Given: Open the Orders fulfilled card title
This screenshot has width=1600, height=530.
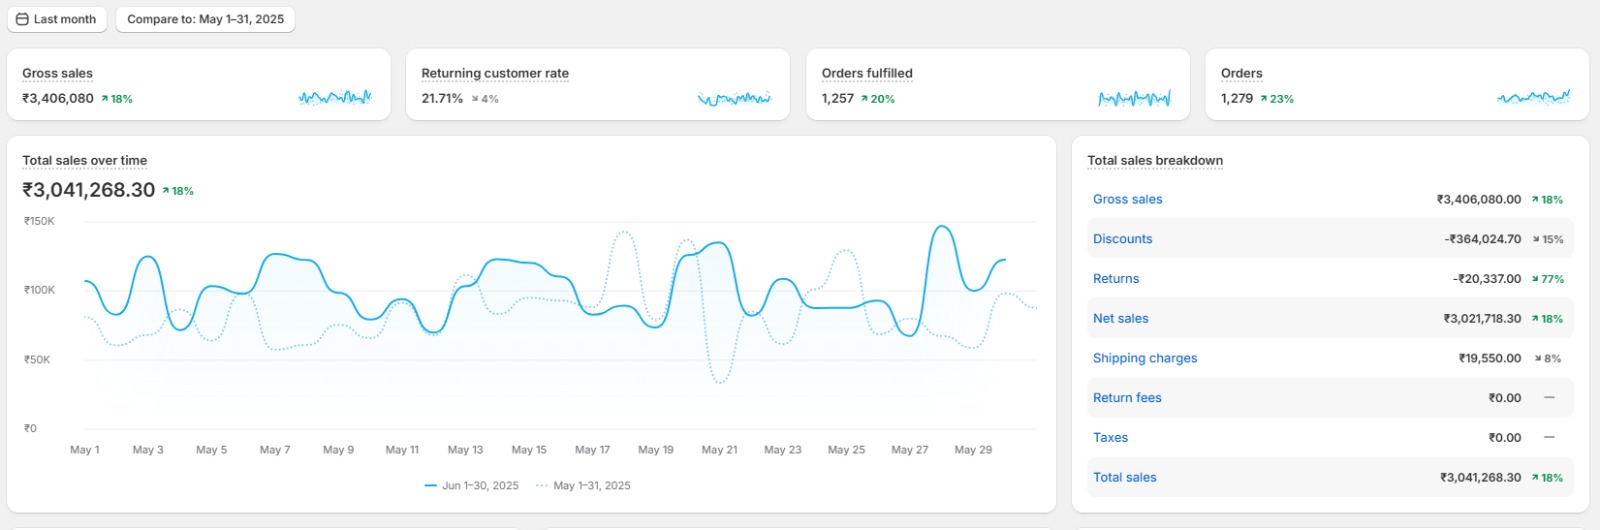Looking at the screenshot, I should point(867,73).
